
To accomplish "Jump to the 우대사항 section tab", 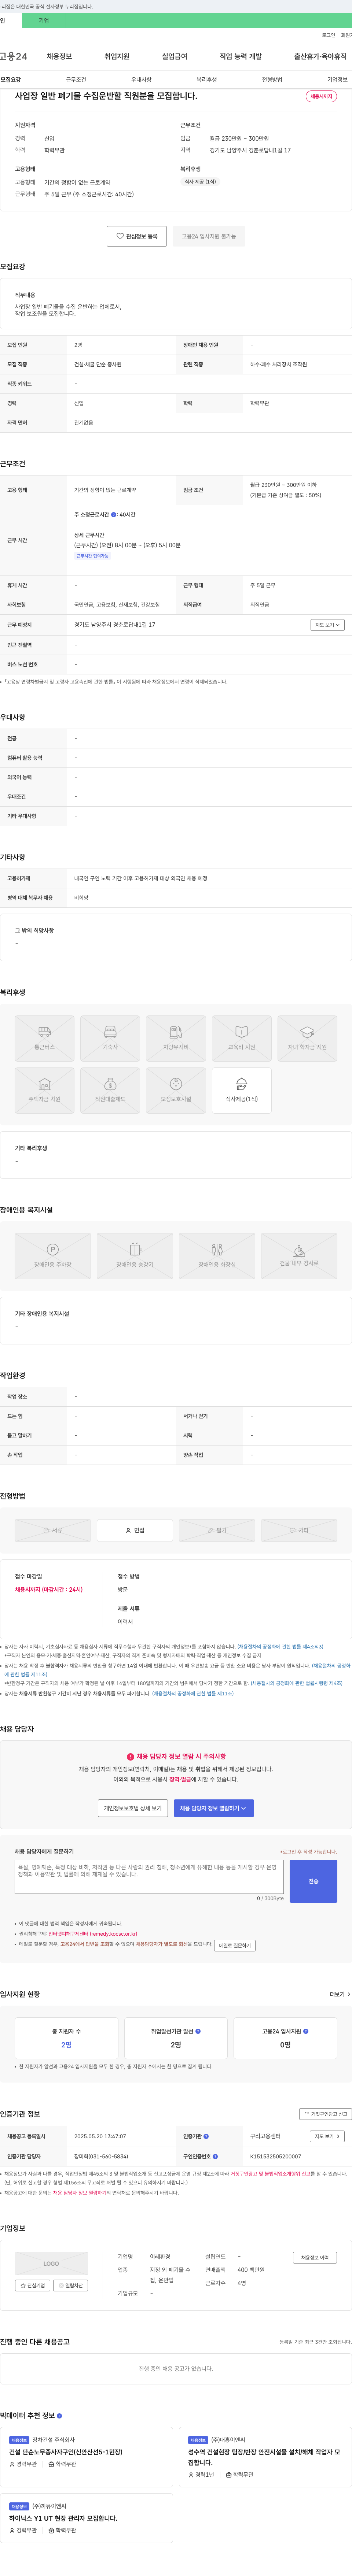I will pos(141,79).
